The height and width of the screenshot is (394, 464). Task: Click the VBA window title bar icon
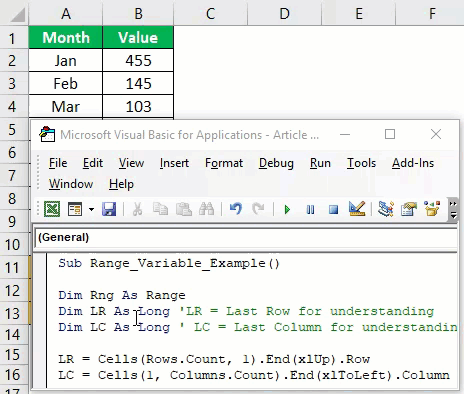(47, 134)
